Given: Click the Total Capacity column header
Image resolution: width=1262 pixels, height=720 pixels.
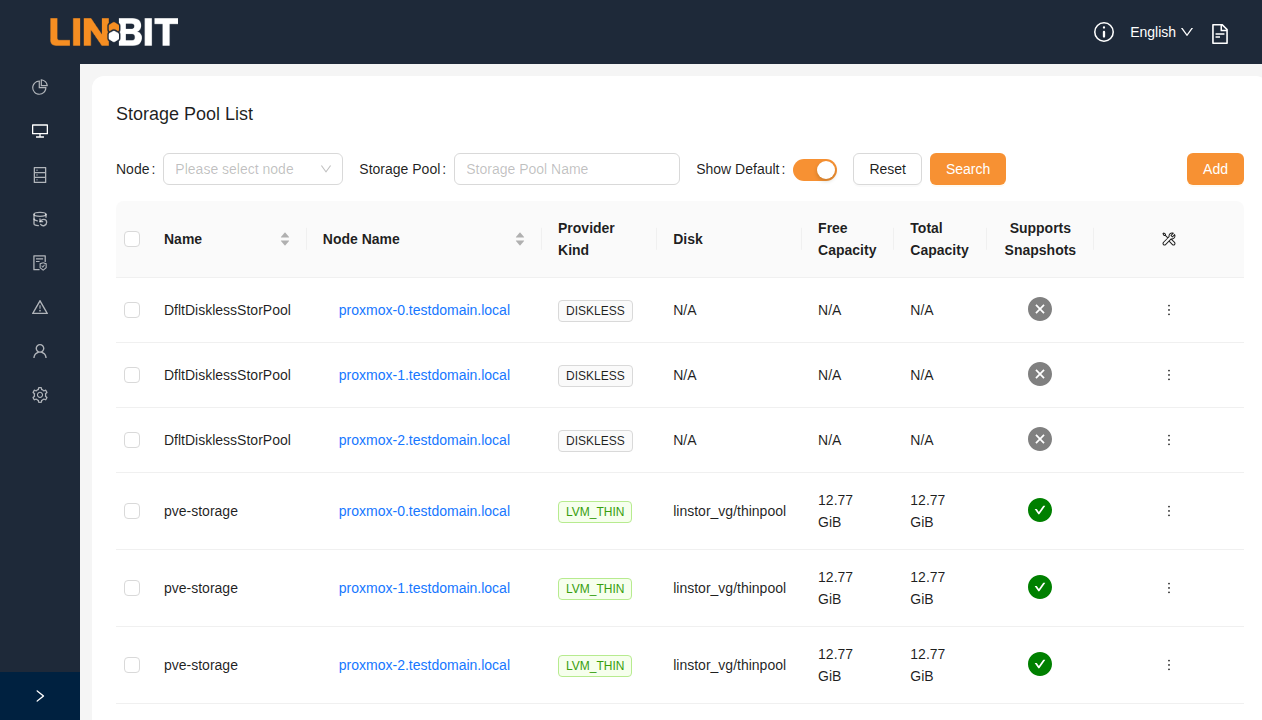Looking at the screenshot, I should pyautogui.click(x=939, y=239).
